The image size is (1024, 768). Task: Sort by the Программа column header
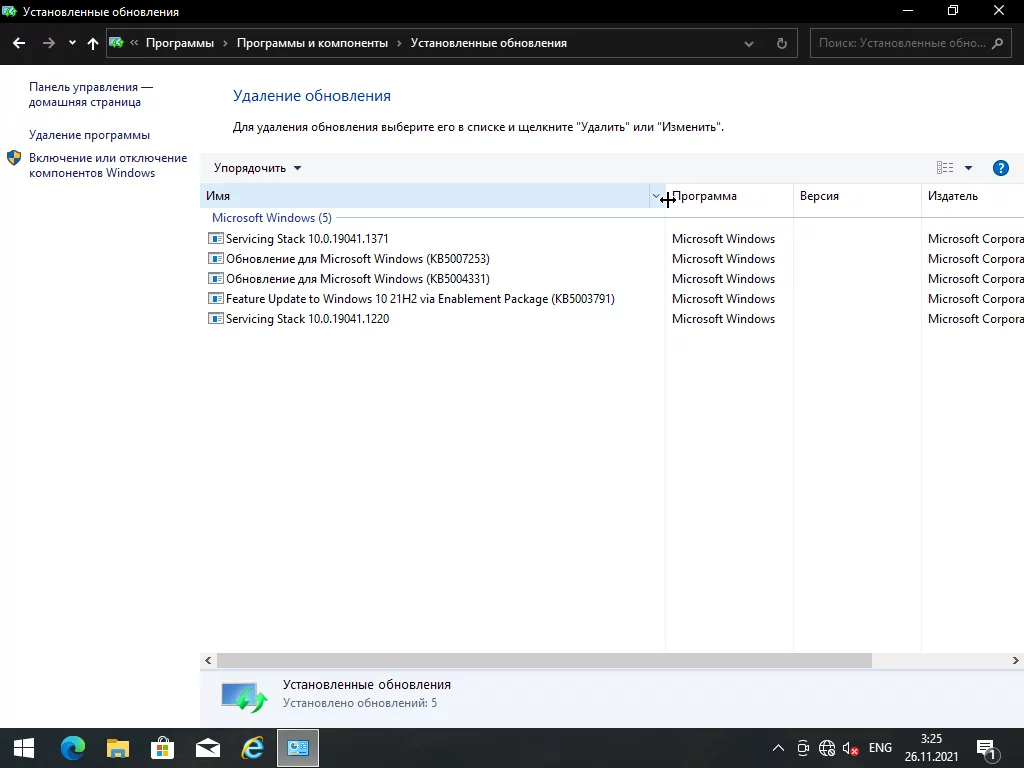coord(729,196)
